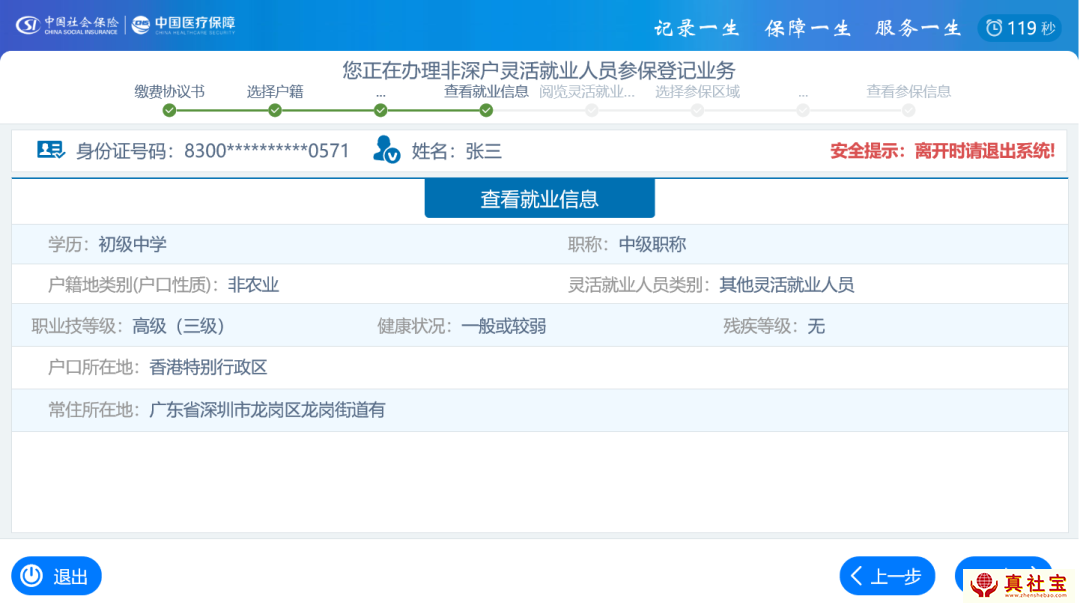Select the 阅览灵活就业... step label
The image size is (1080, 608).
click(587, 91)
